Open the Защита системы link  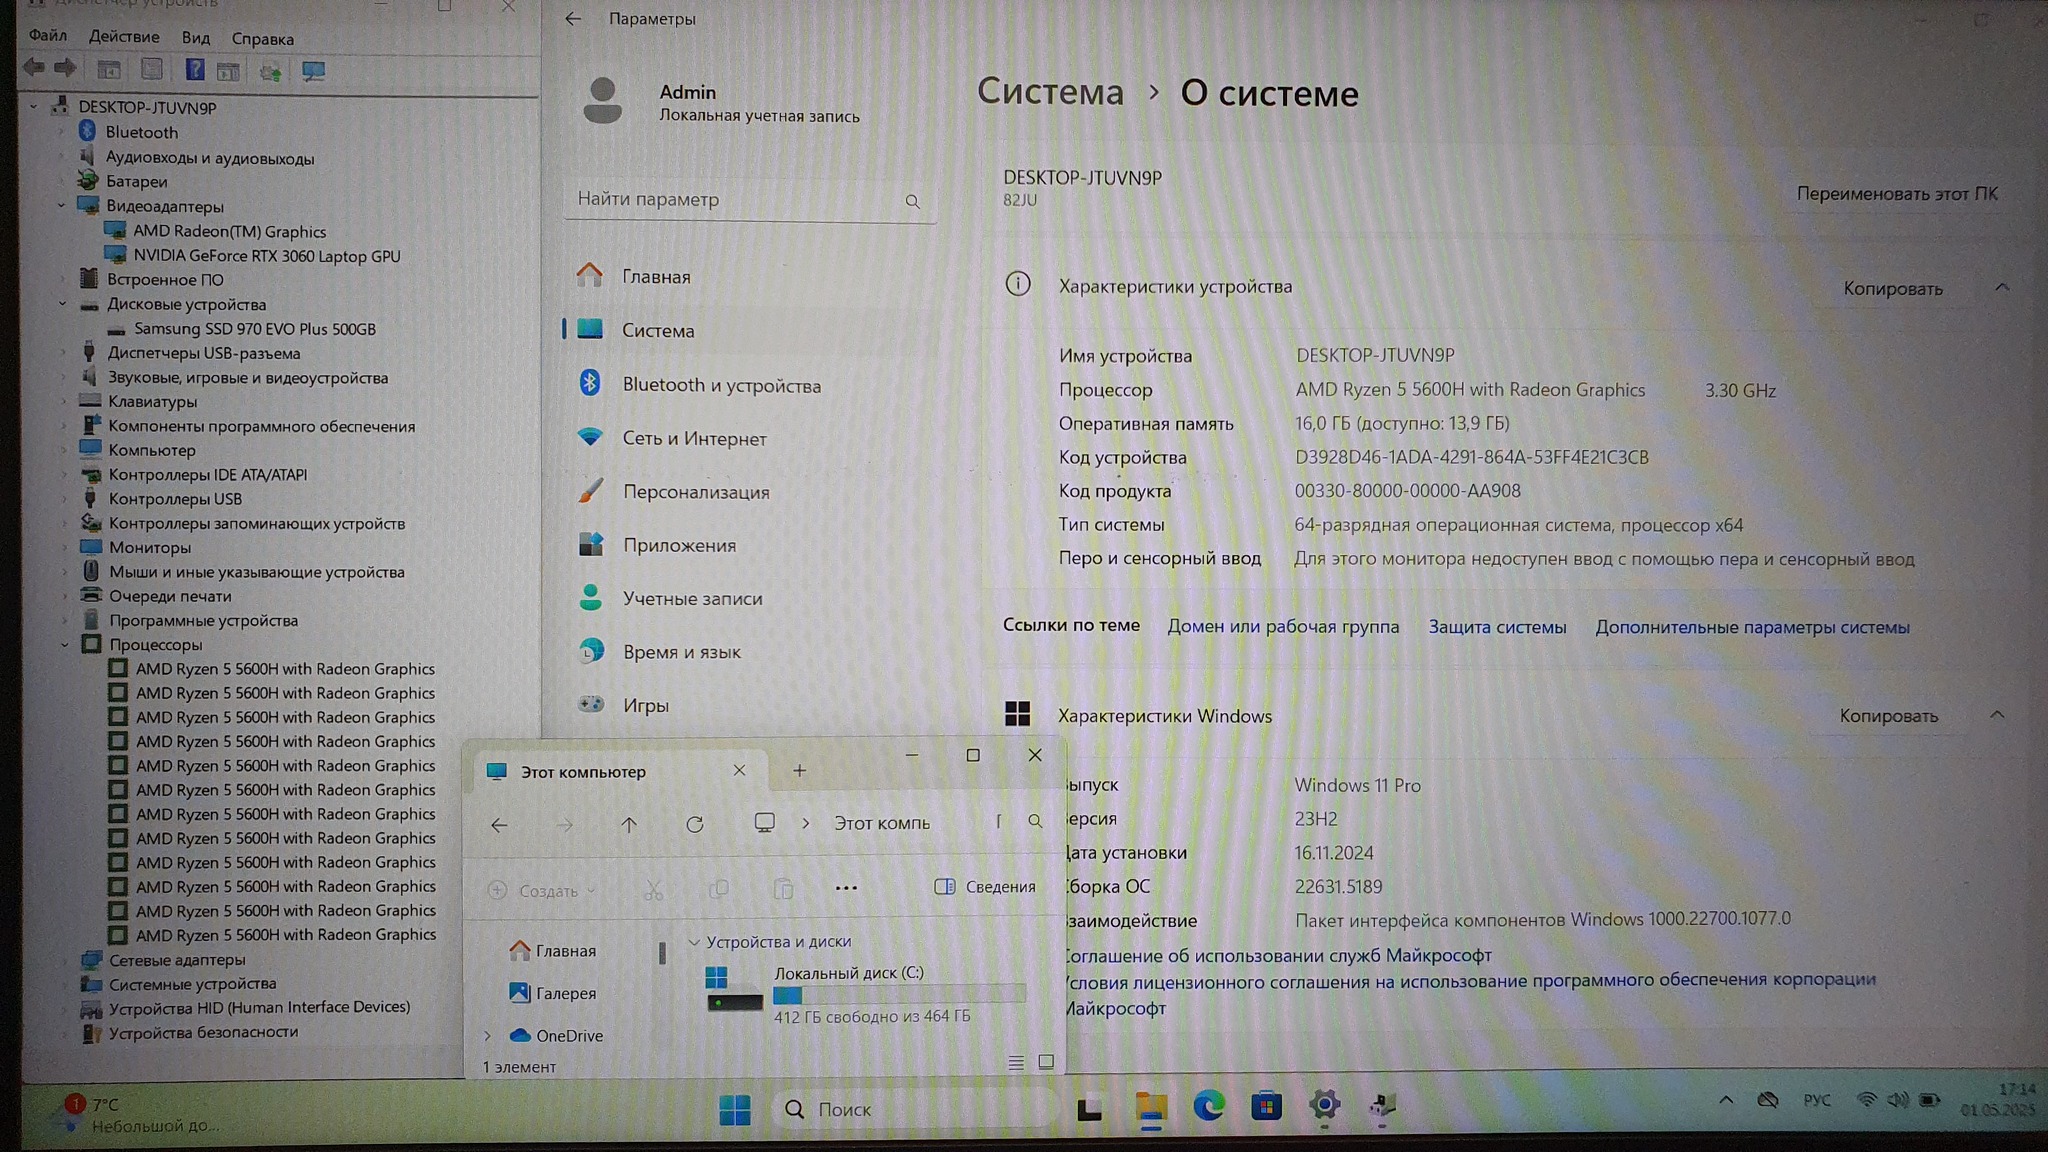(1497, 627)
